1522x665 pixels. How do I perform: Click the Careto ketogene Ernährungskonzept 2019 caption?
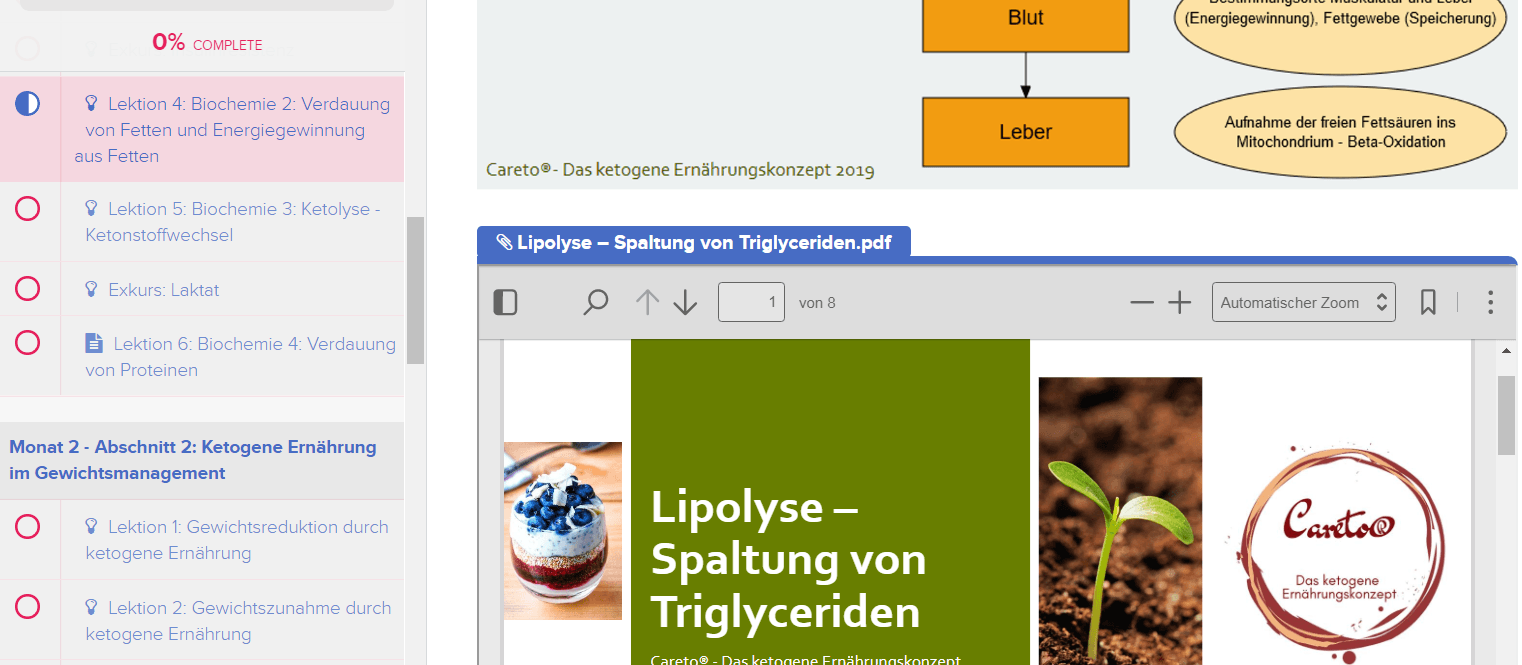(x=680, y=170)
